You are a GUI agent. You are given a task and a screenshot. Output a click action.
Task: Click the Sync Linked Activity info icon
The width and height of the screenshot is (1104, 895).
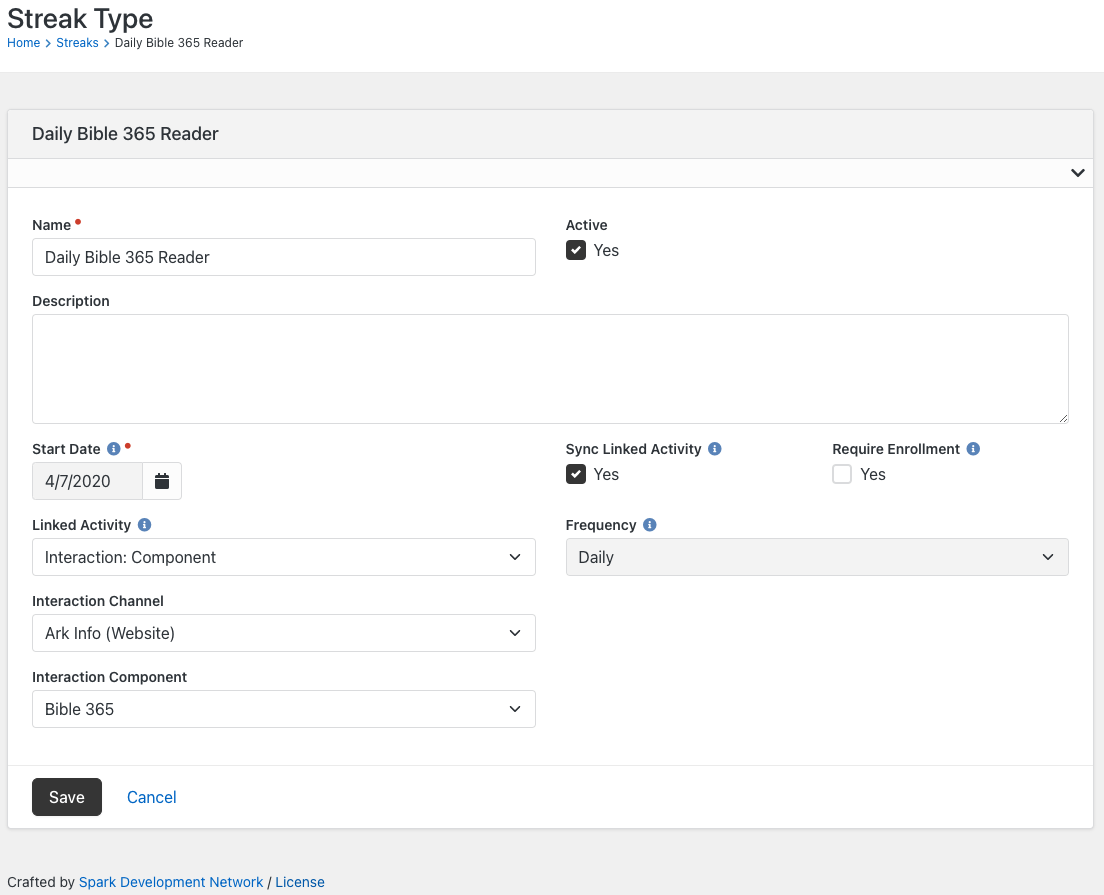point(715,449)
